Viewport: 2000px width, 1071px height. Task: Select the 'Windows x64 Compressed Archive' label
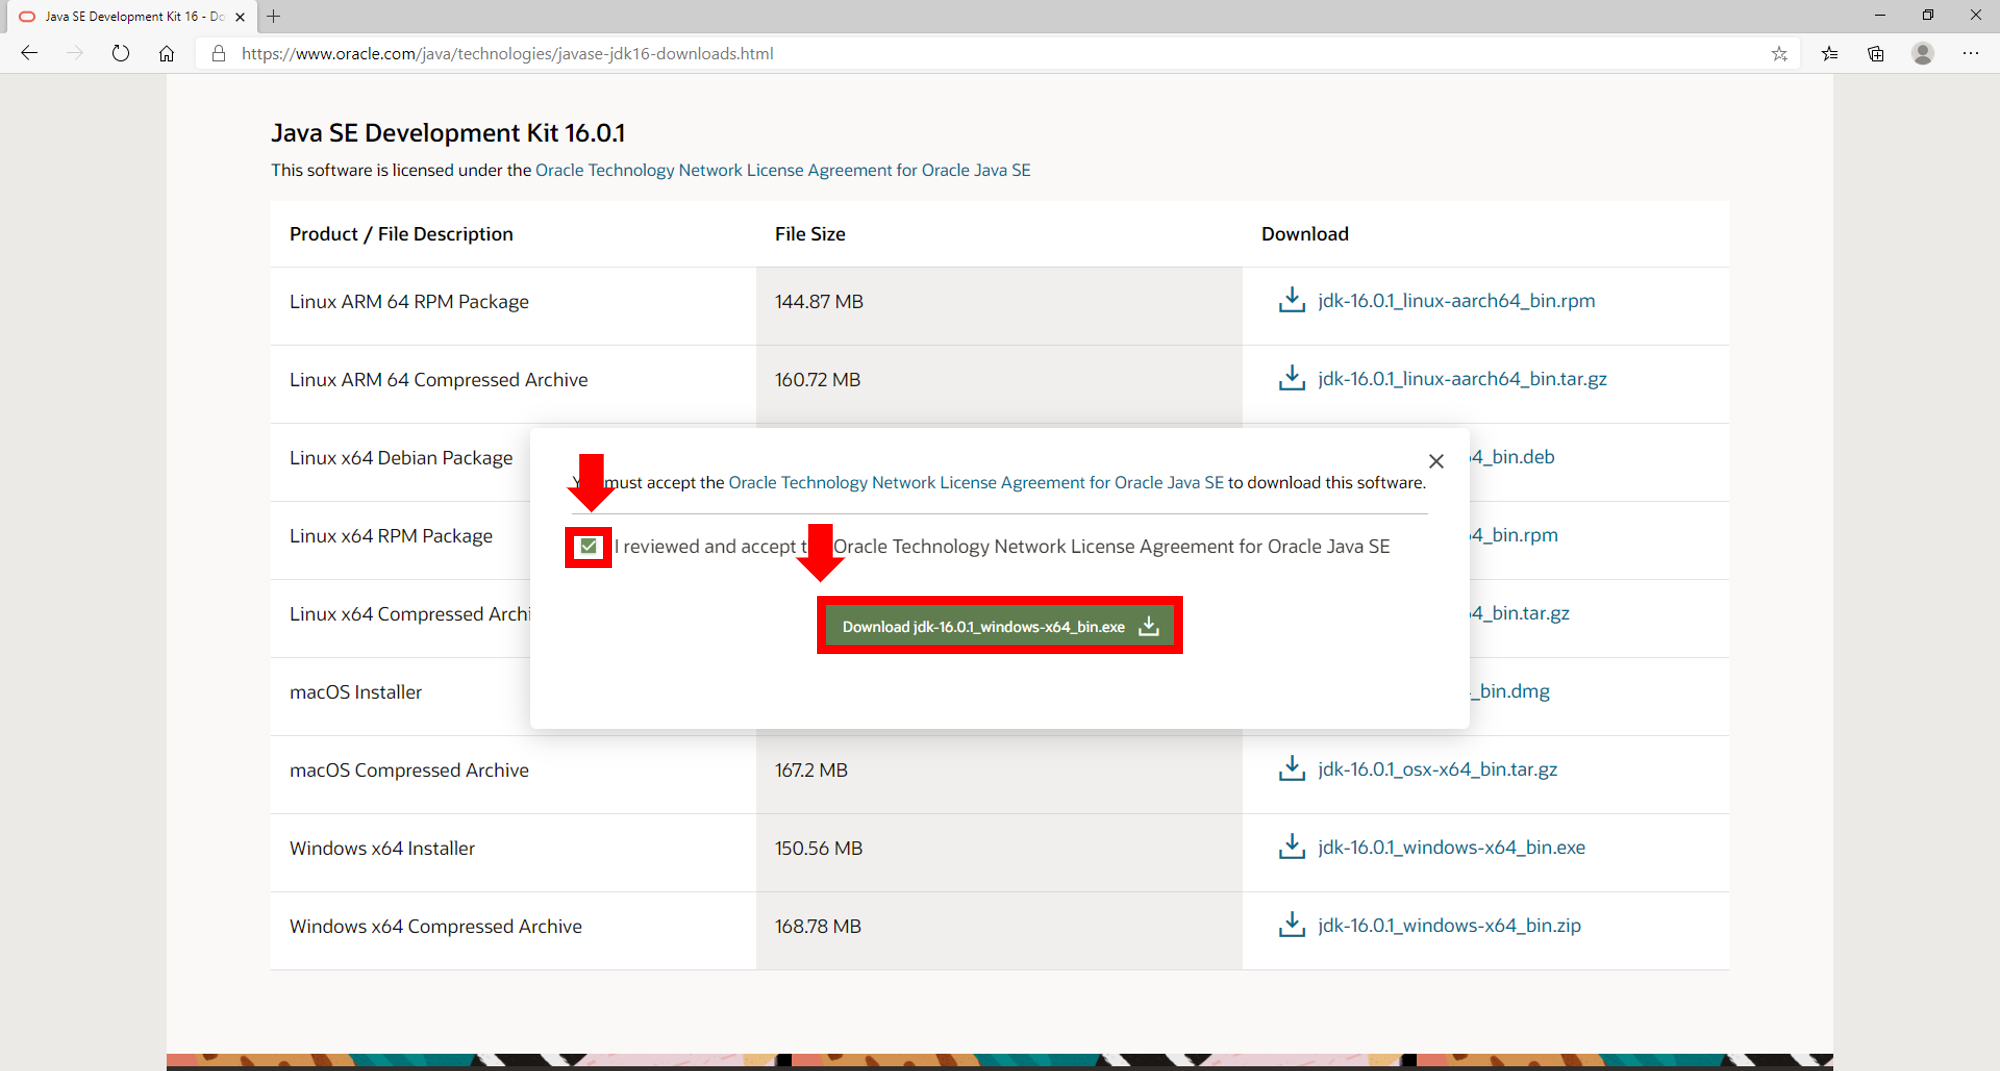436,926
